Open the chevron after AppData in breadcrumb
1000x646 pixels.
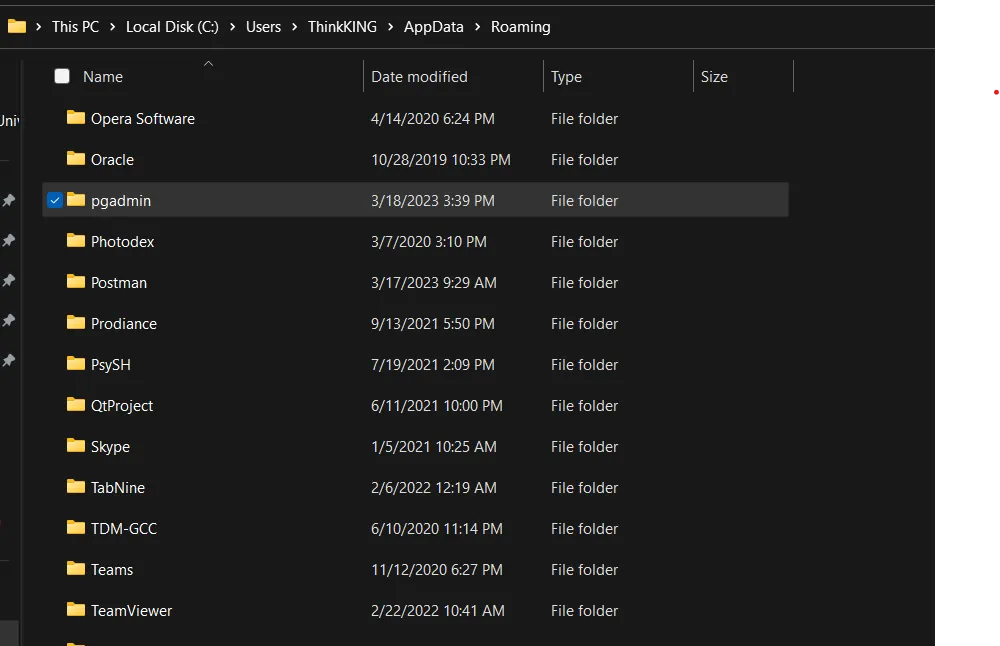[x=477, y=27]
